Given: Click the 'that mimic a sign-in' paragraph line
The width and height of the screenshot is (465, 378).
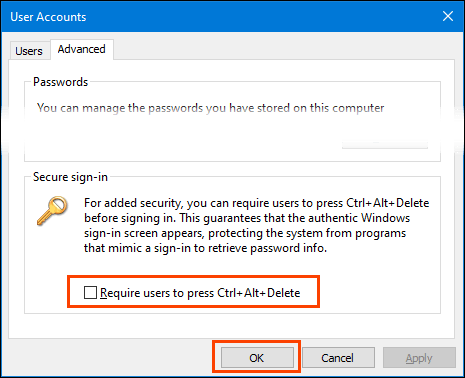Looking at the screenshot, I should (x=205, y=248).
